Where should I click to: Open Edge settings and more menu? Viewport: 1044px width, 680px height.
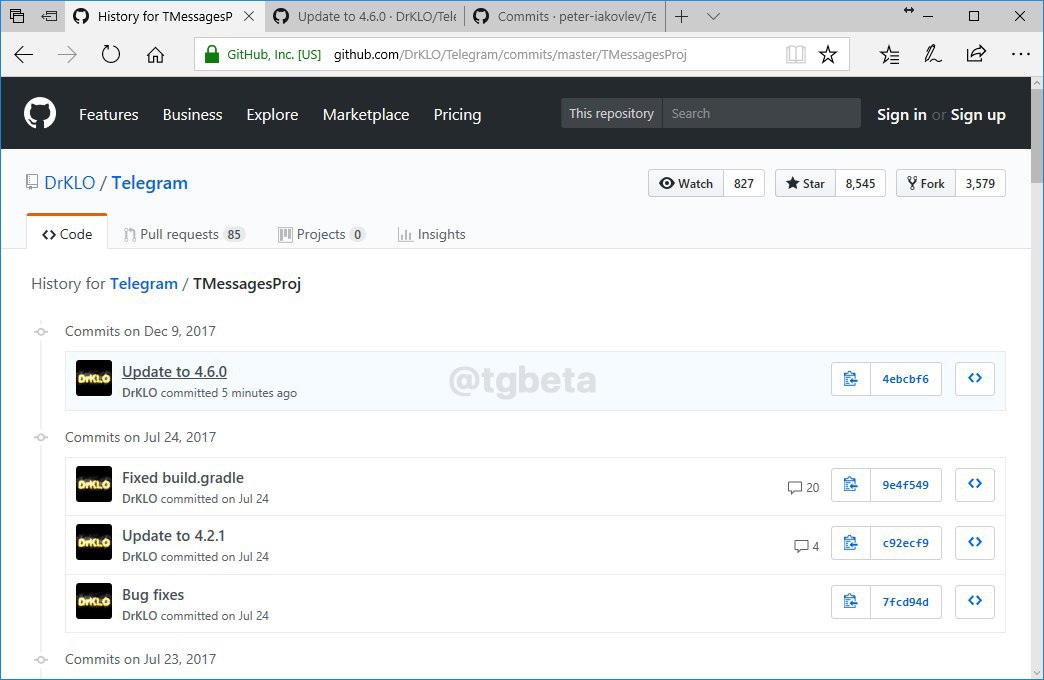coord(1020,55)
